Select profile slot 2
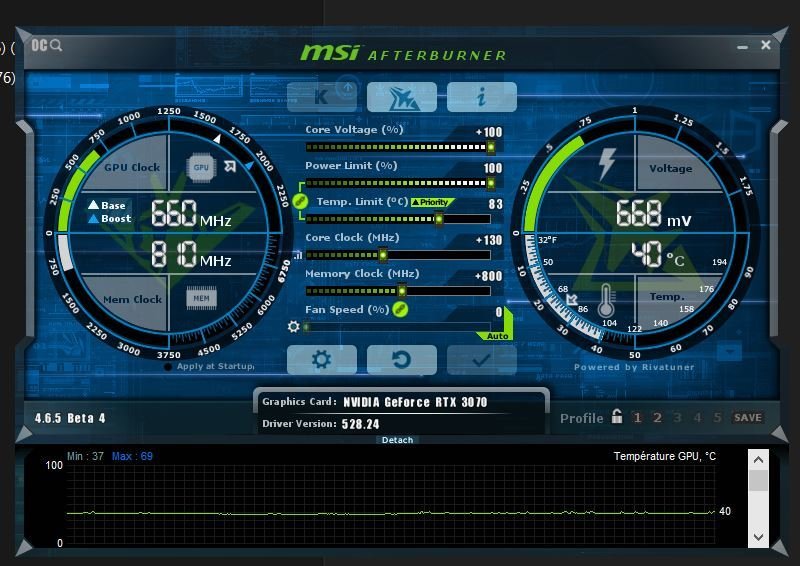The width and height of the screenshot is (800, 566). [657, 417]
